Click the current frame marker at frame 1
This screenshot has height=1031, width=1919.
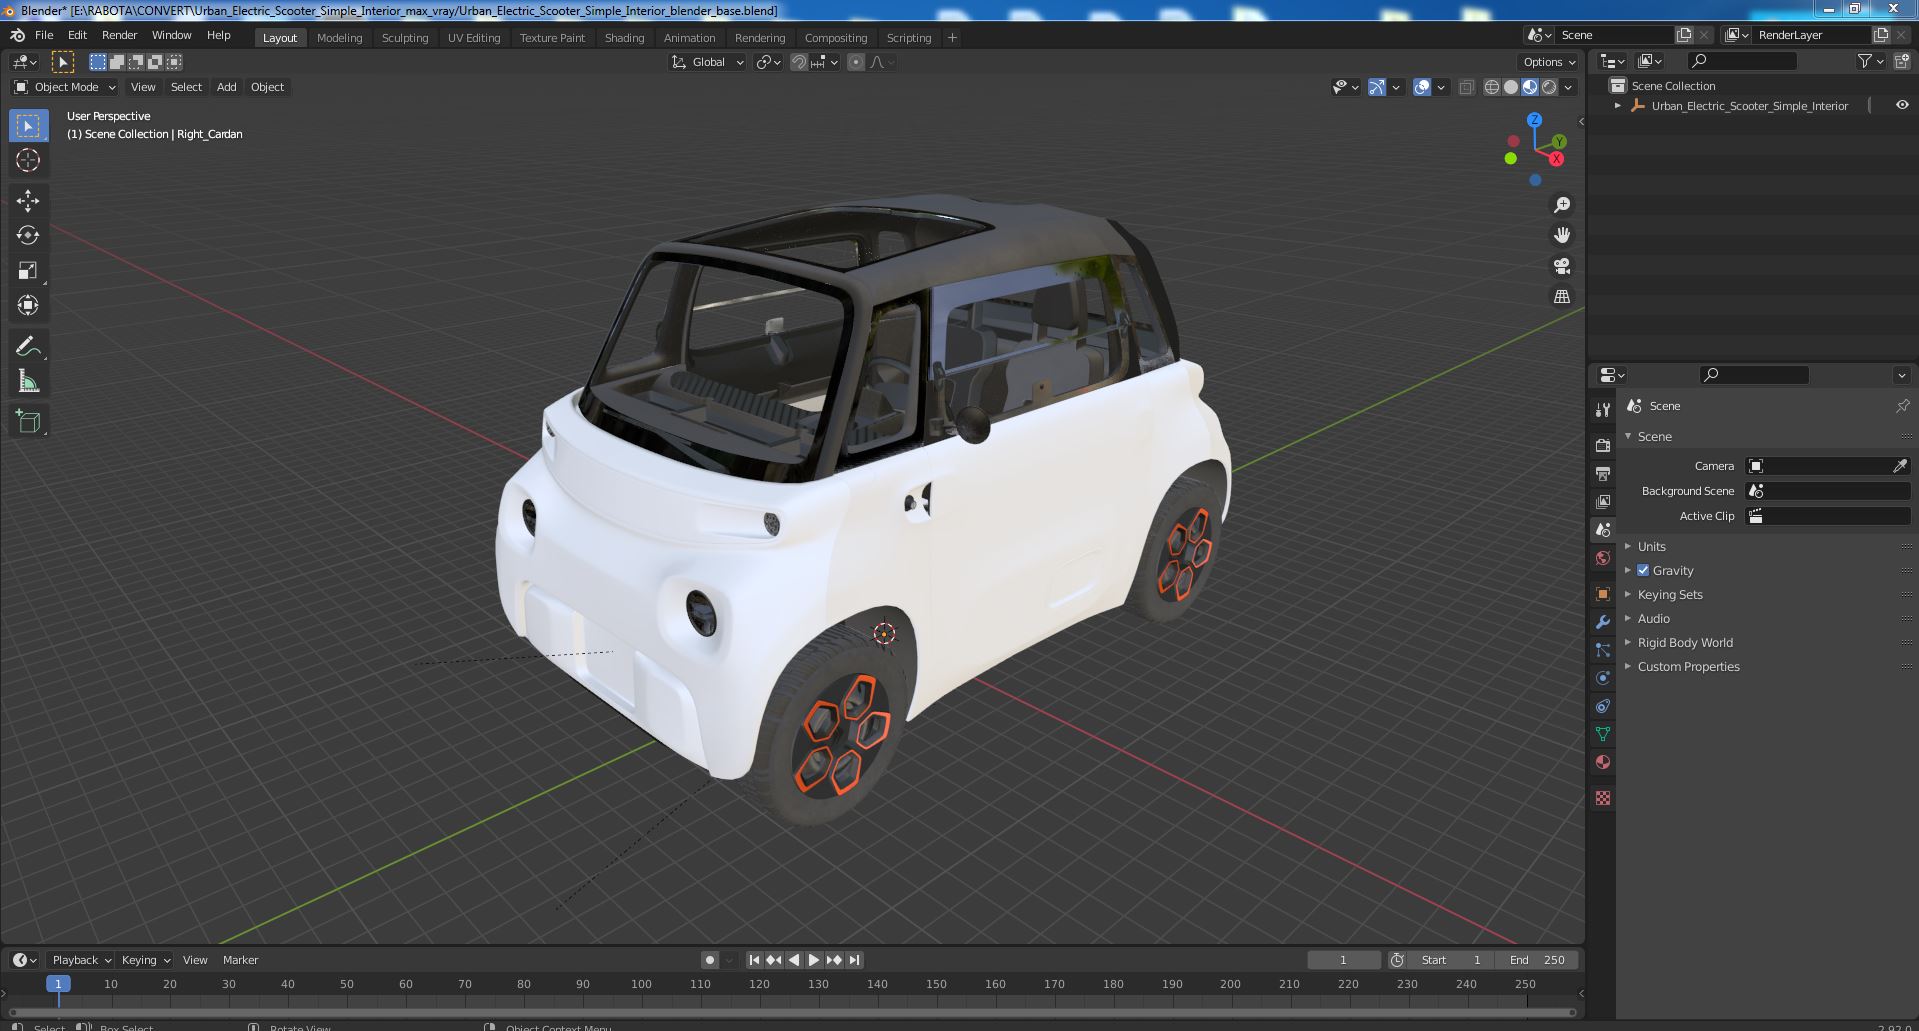pyautogui.click(x=58, y=984)
